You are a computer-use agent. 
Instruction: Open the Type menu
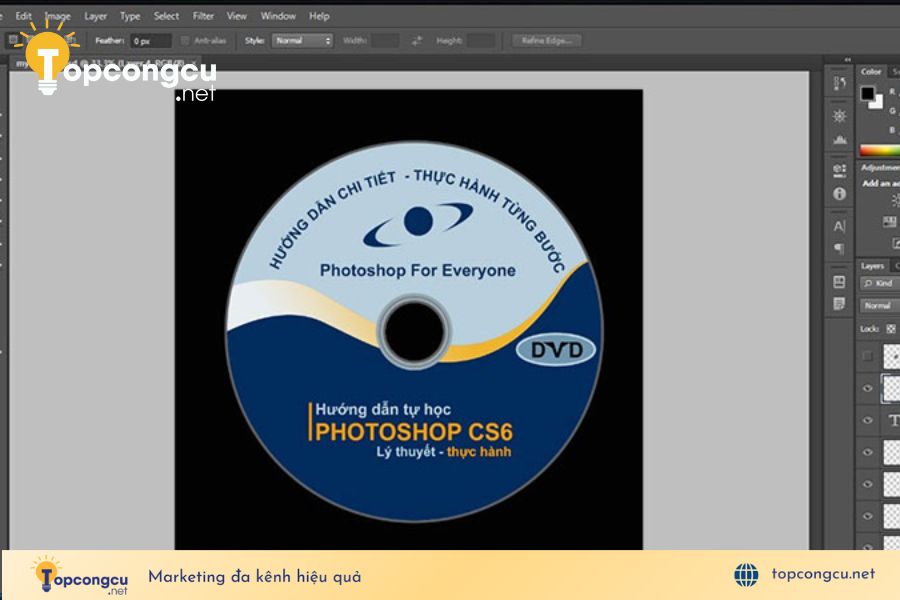click(x=130, y=16)
